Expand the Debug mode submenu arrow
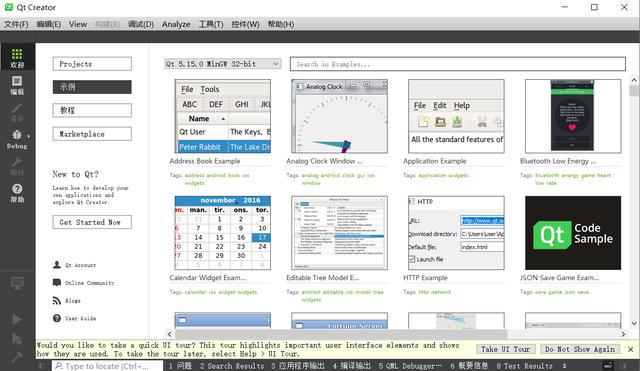The image size is (640, 371). 29,136
